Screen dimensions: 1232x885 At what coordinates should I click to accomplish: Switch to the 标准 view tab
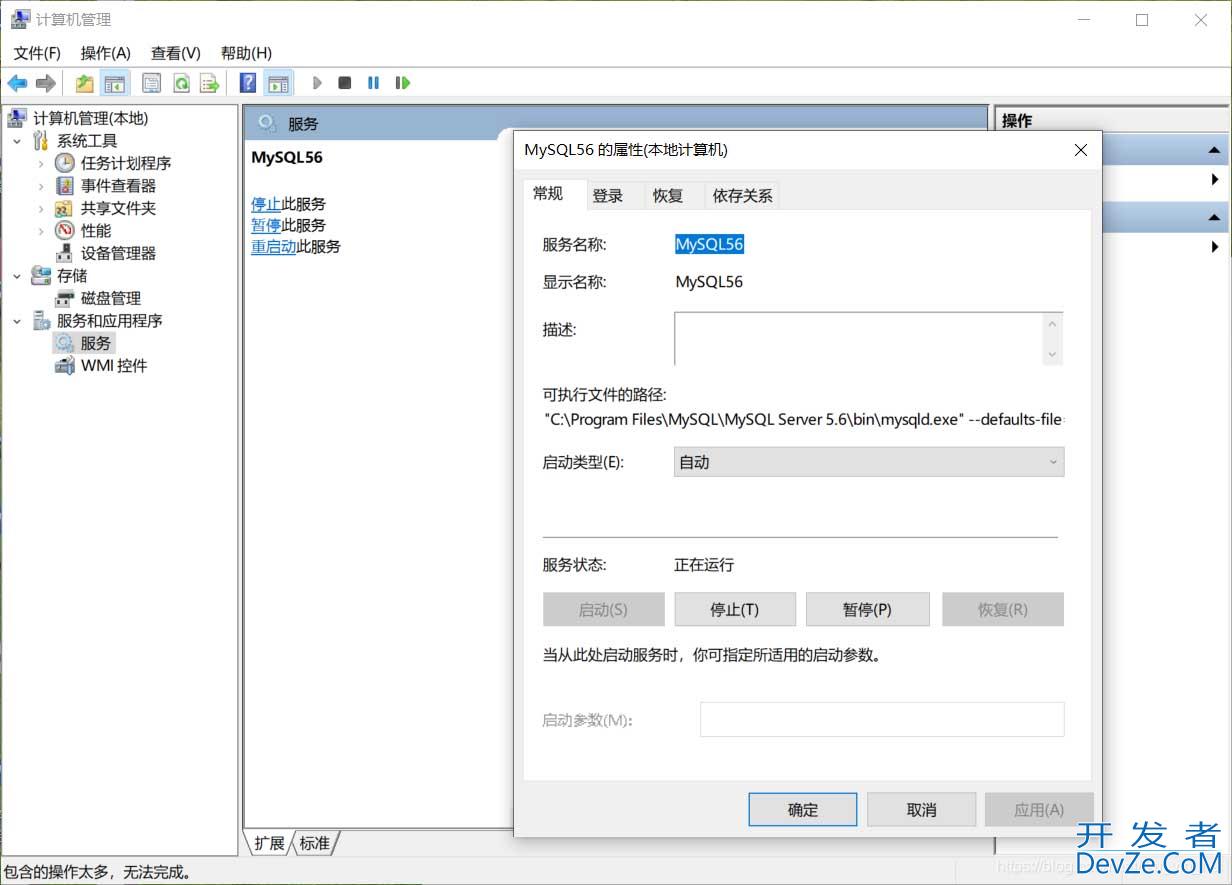315,843
